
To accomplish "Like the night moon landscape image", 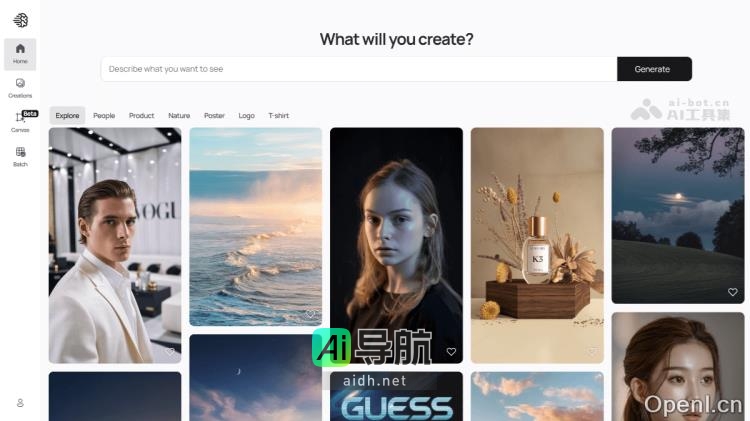I will (x=732, y=292).
